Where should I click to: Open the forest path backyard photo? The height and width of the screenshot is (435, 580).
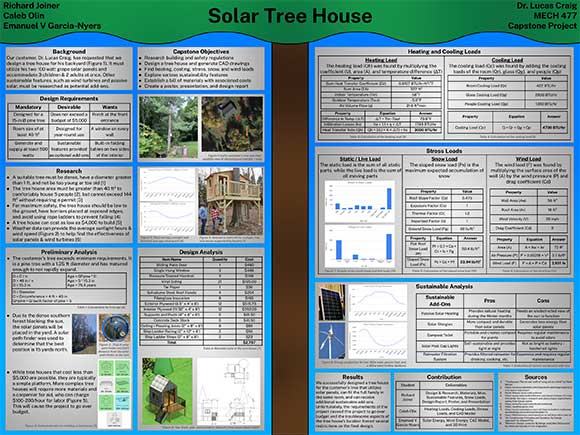click(x=168, y=127)
